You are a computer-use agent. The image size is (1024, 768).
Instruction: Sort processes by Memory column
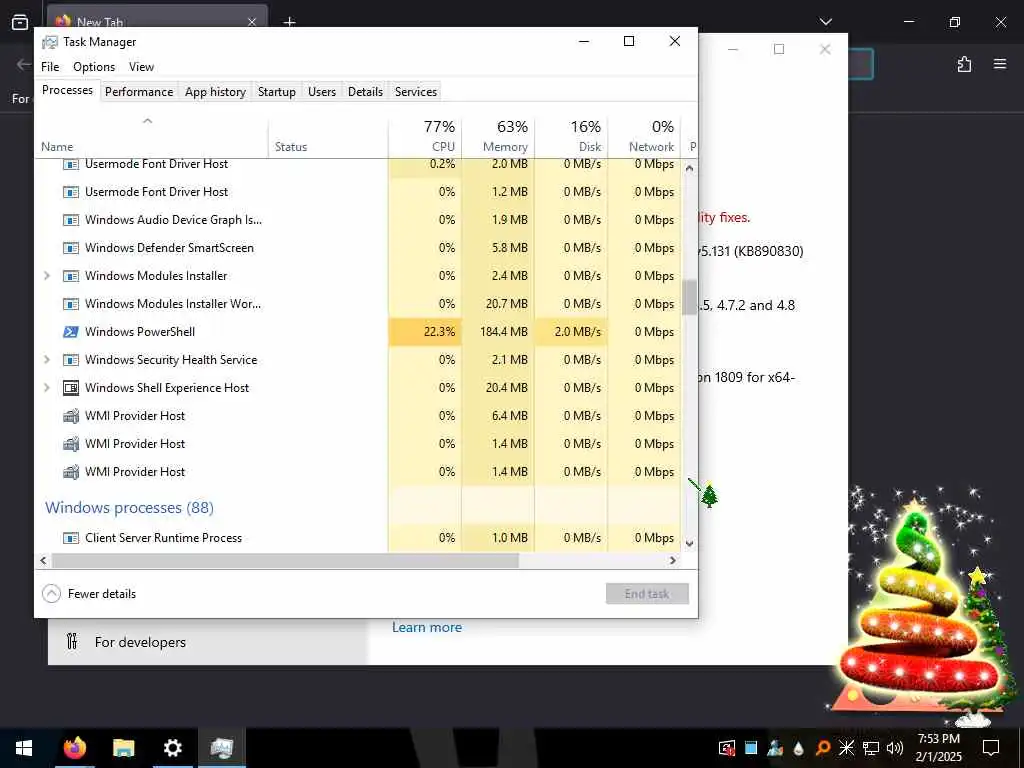[x=498, y=136]
